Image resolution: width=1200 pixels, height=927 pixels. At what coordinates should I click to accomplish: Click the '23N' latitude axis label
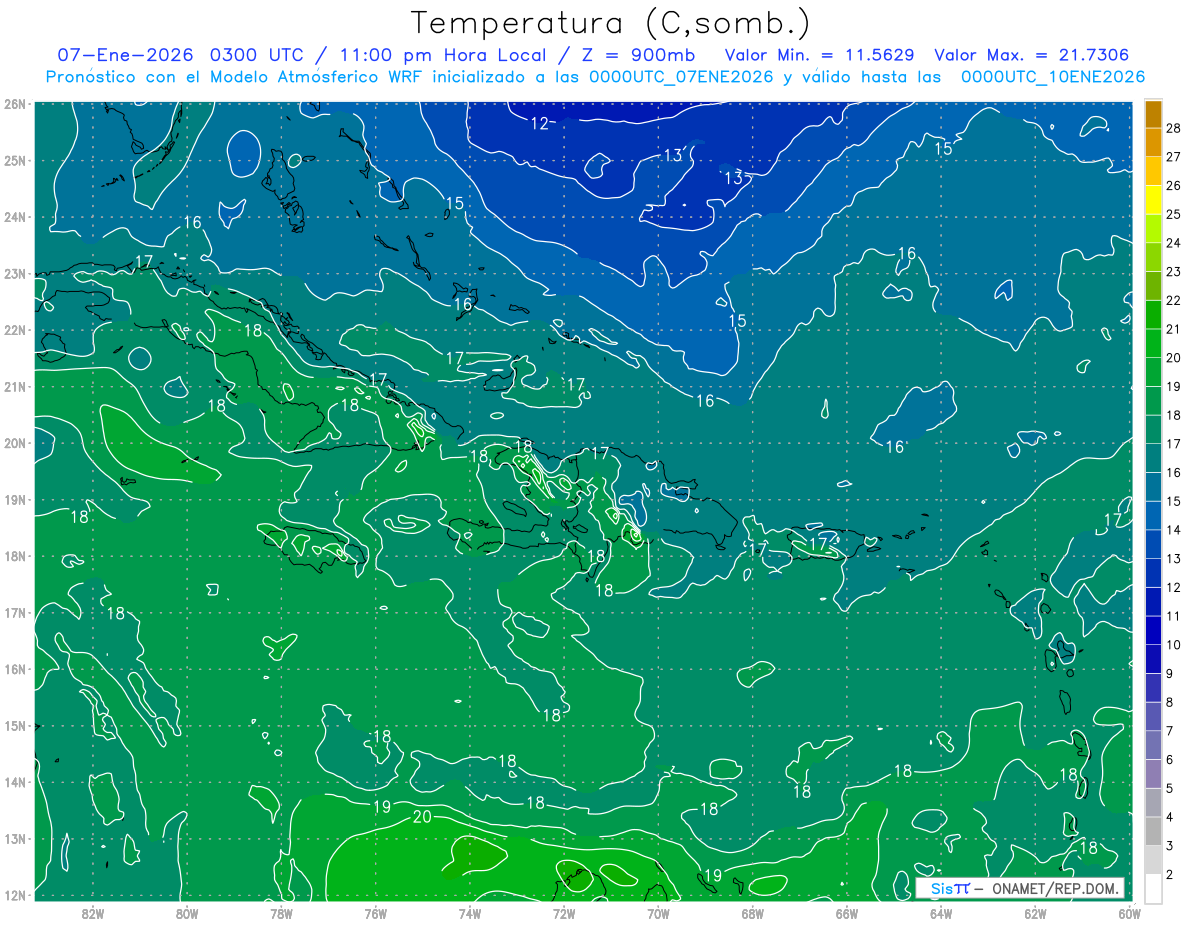14,273
